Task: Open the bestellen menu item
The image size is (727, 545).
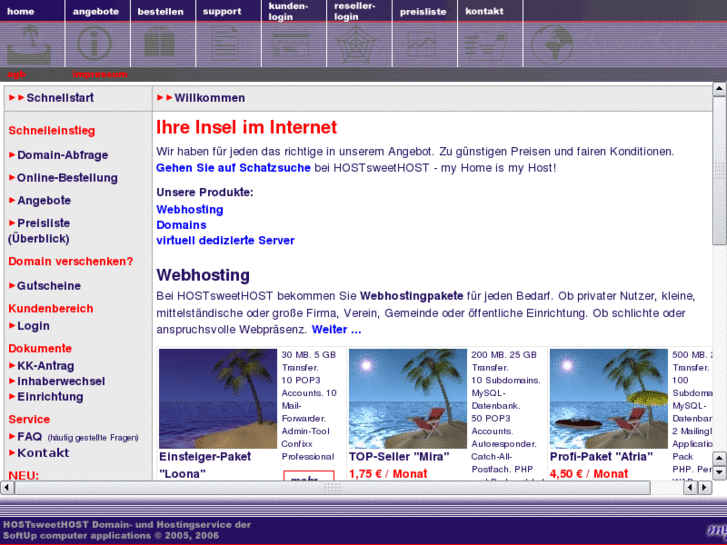Action: click(160, 12)
